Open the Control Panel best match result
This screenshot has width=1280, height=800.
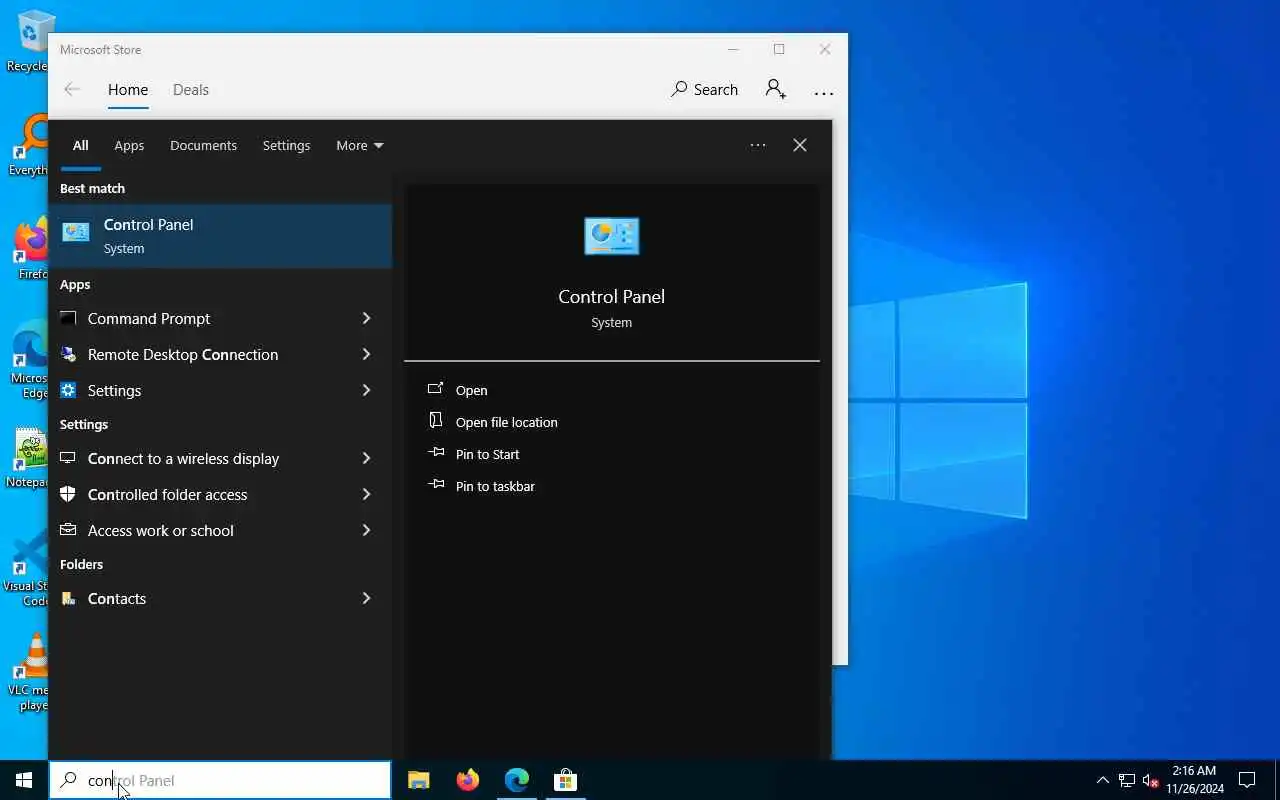pyautogui.click(x=220, y=236)
